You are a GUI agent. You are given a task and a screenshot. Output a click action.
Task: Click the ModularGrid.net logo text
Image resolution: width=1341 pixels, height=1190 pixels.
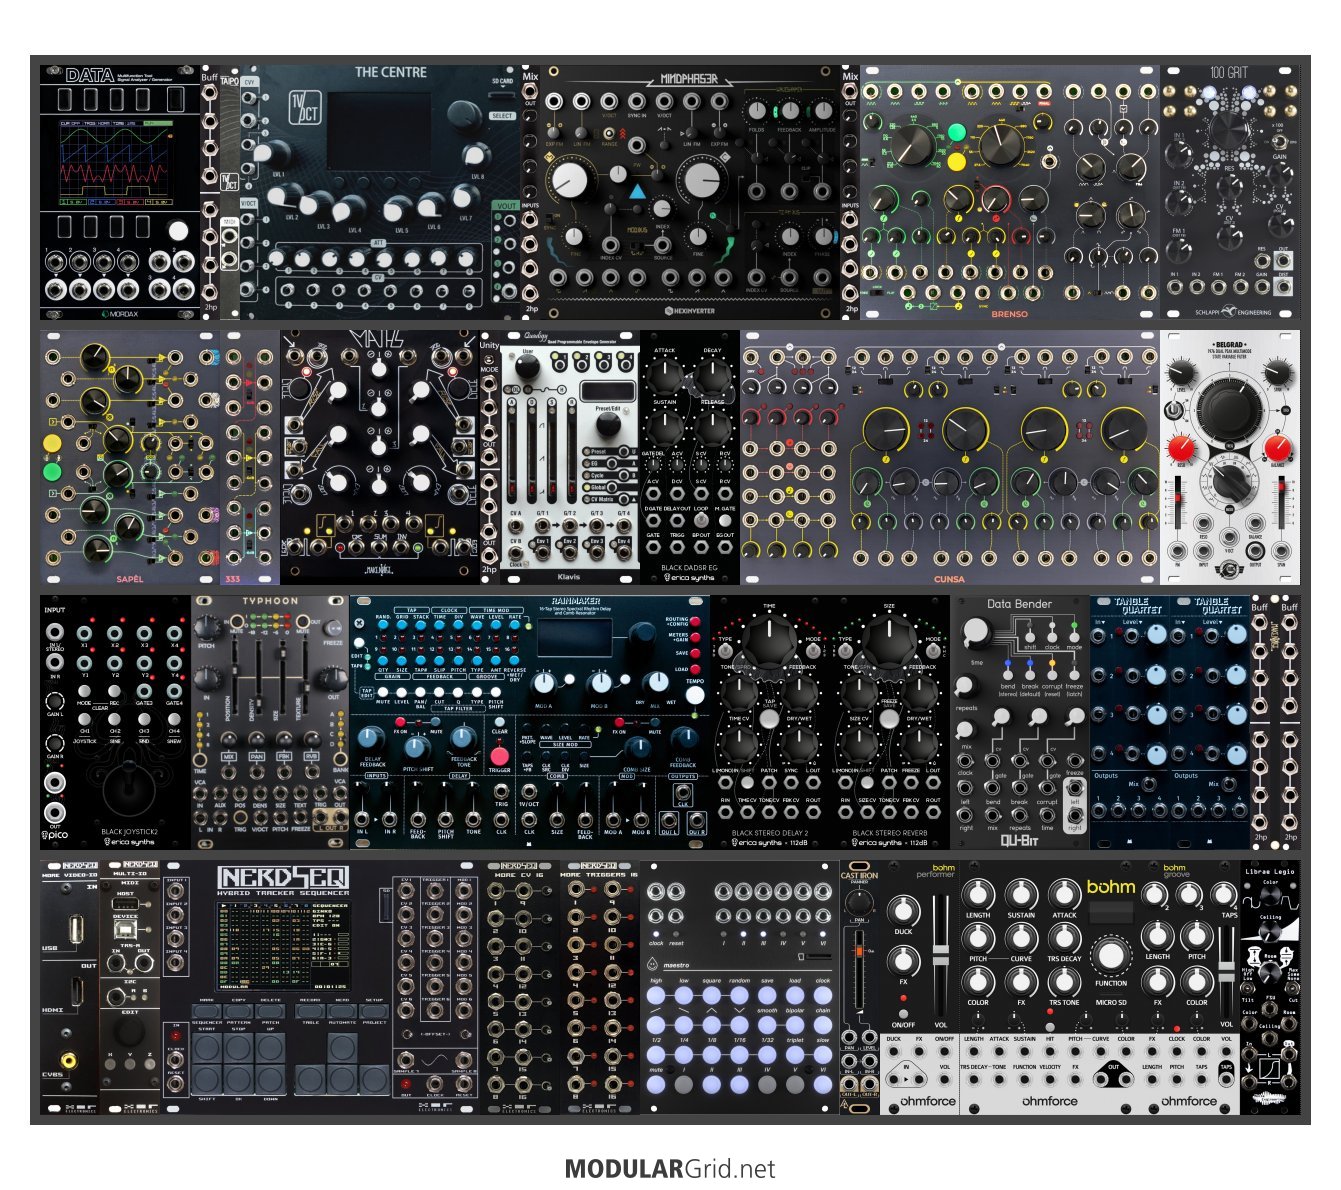click(670, 1168)
